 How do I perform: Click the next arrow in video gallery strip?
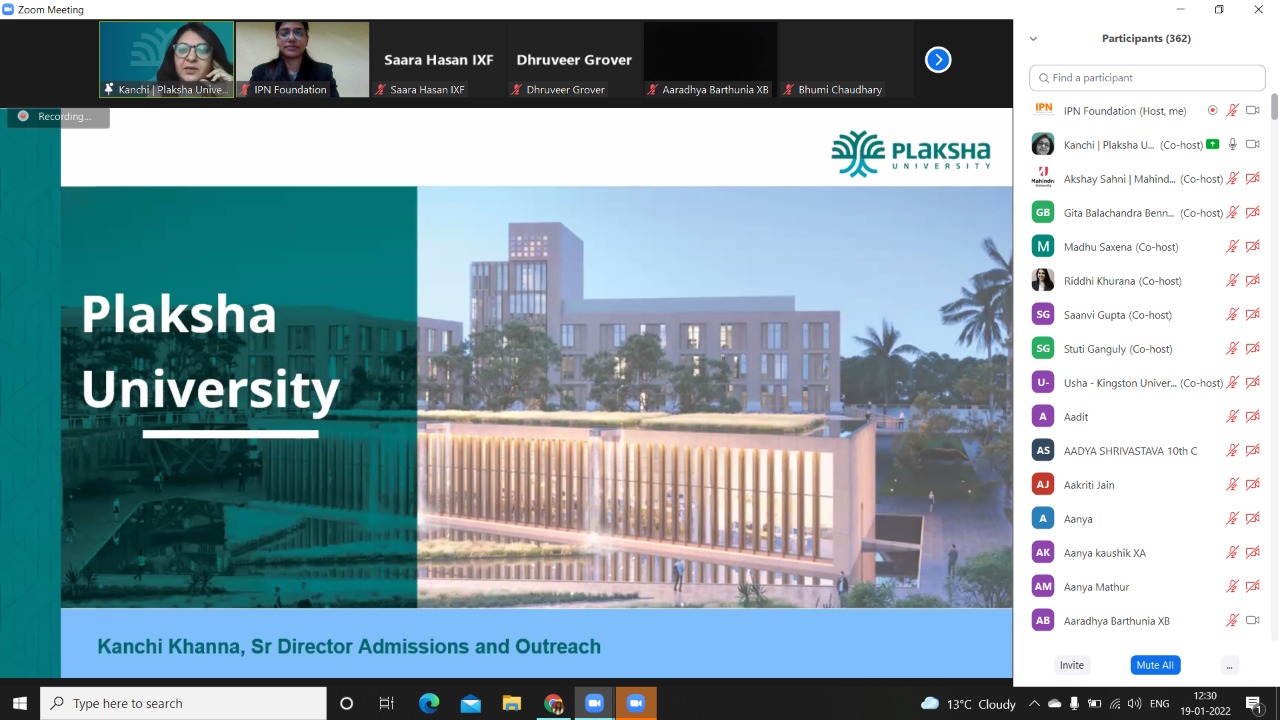click(937, 60)
